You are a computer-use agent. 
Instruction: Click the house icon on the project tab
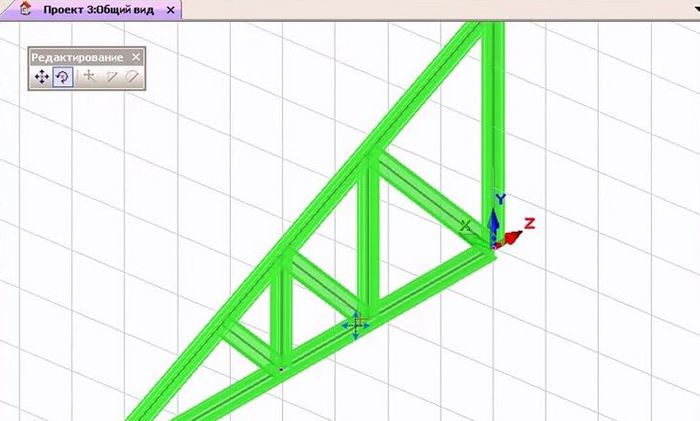pos(25,10)
